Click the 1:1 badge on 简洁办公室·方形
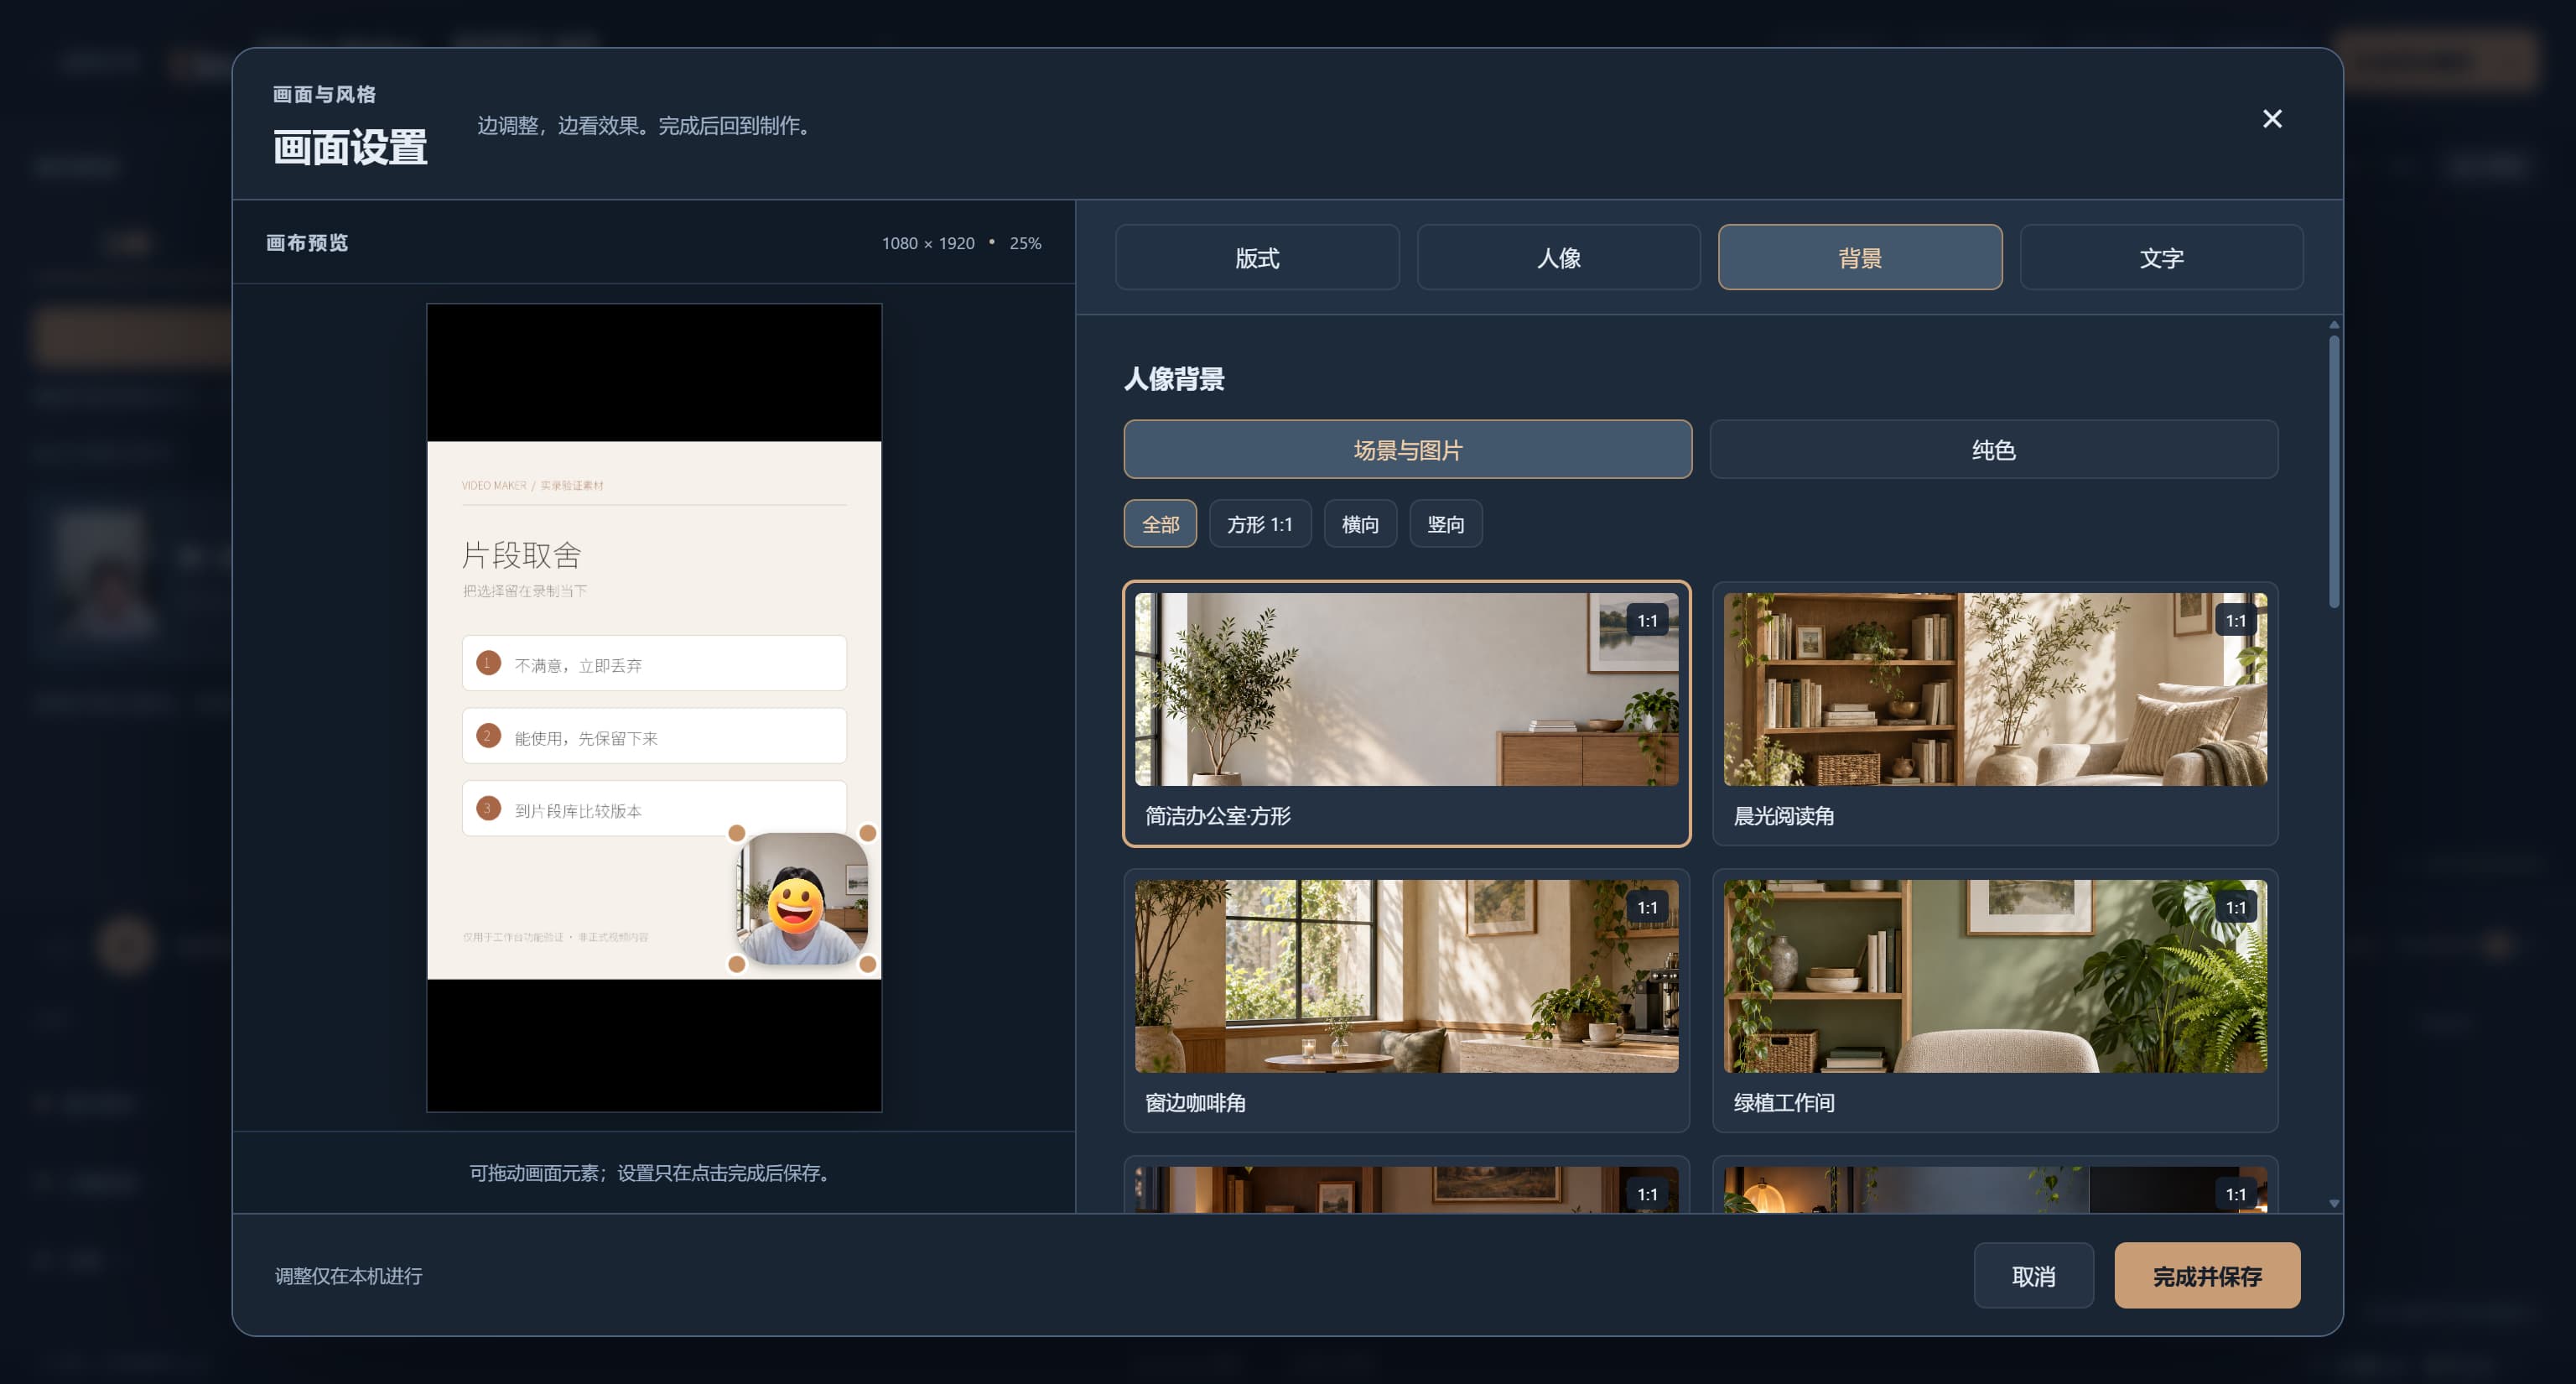This screenshot has width=2576, height=1384. click(1647, 621)
